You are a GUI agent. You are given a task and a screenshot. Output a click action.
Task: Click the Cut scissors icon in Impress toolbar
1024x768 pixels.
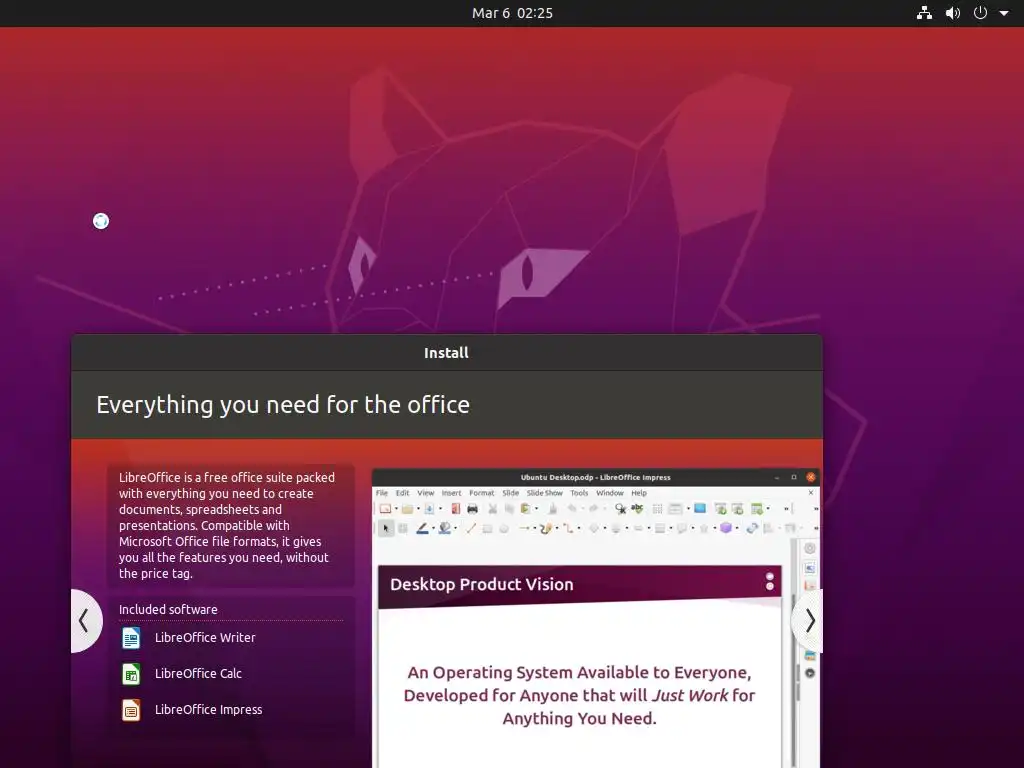click(492, 509)
